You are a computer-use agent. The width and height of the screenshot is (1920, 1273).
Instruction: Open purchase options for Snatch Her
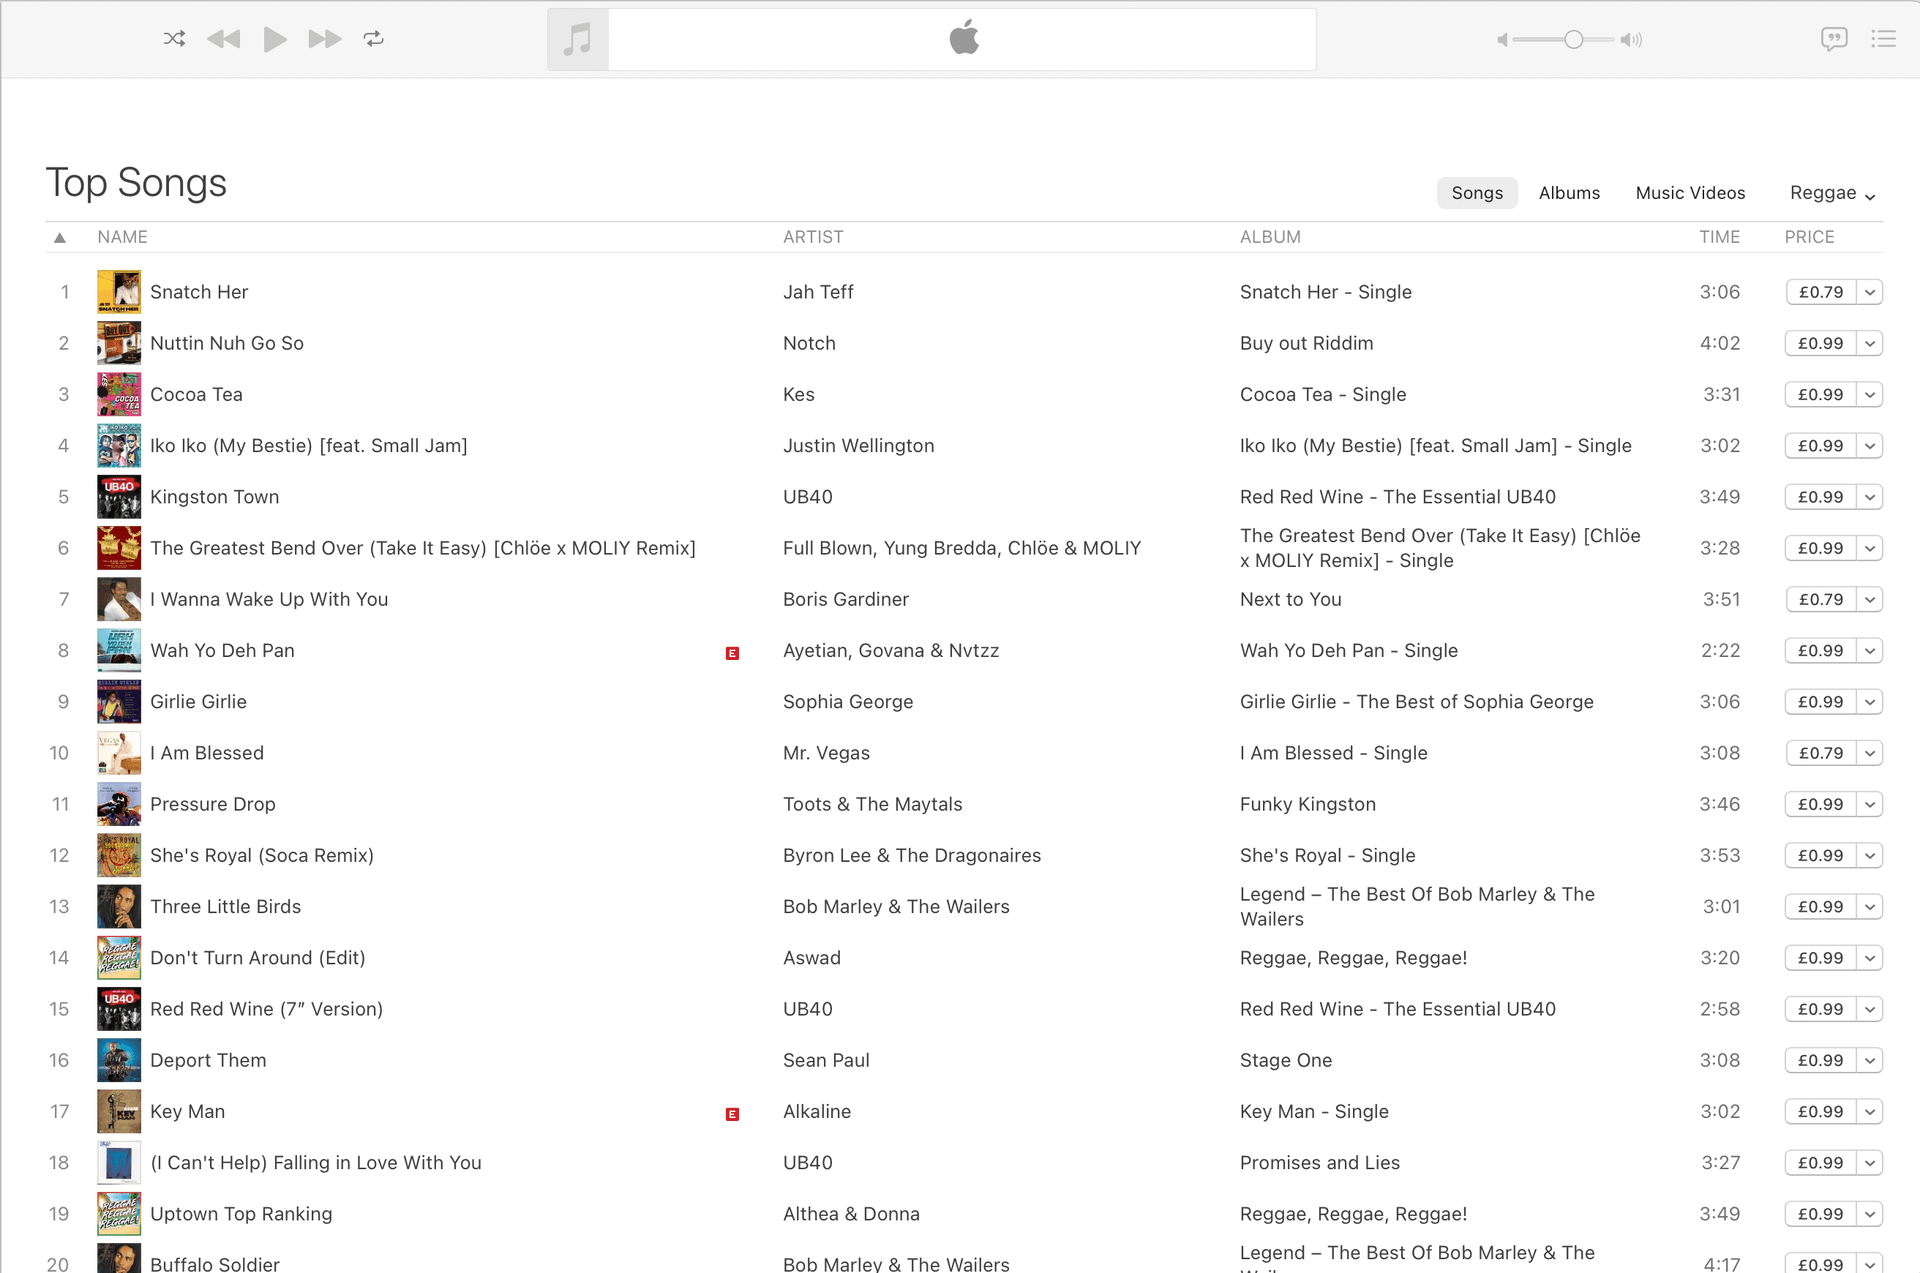click(1870, 292)
